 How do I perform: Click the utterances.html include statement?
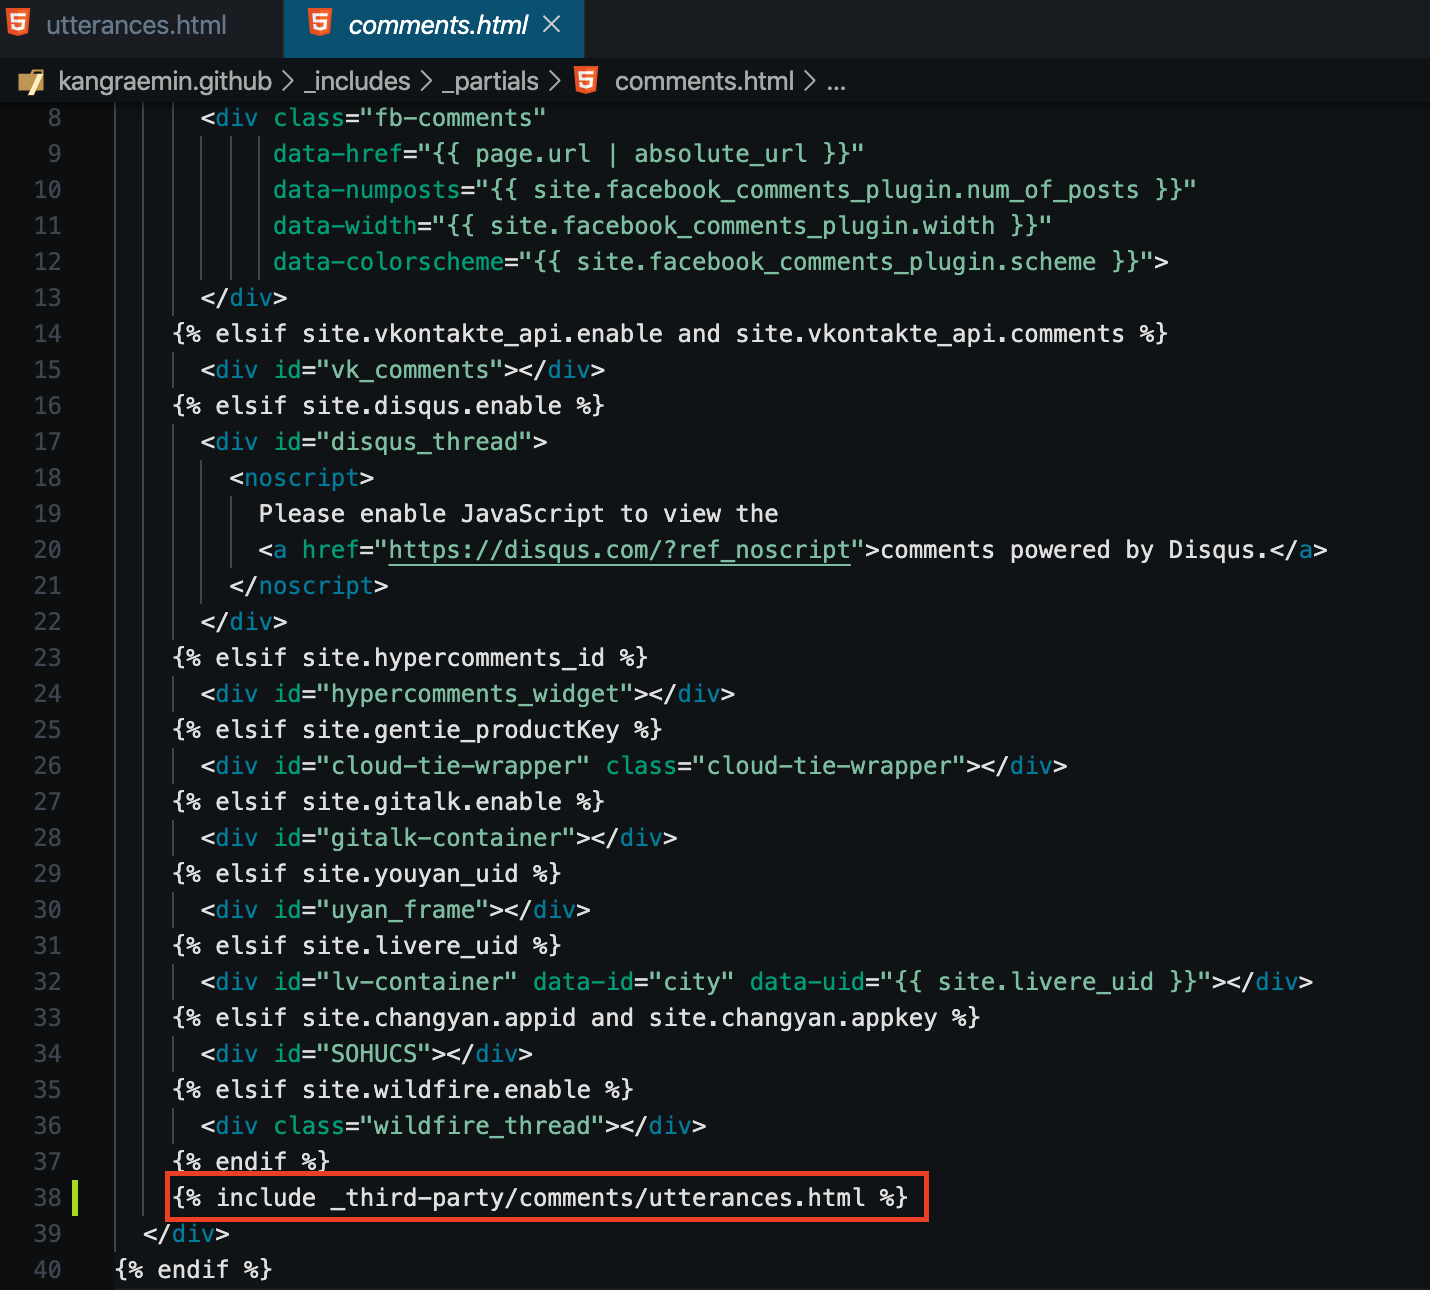pos(540,1198)
